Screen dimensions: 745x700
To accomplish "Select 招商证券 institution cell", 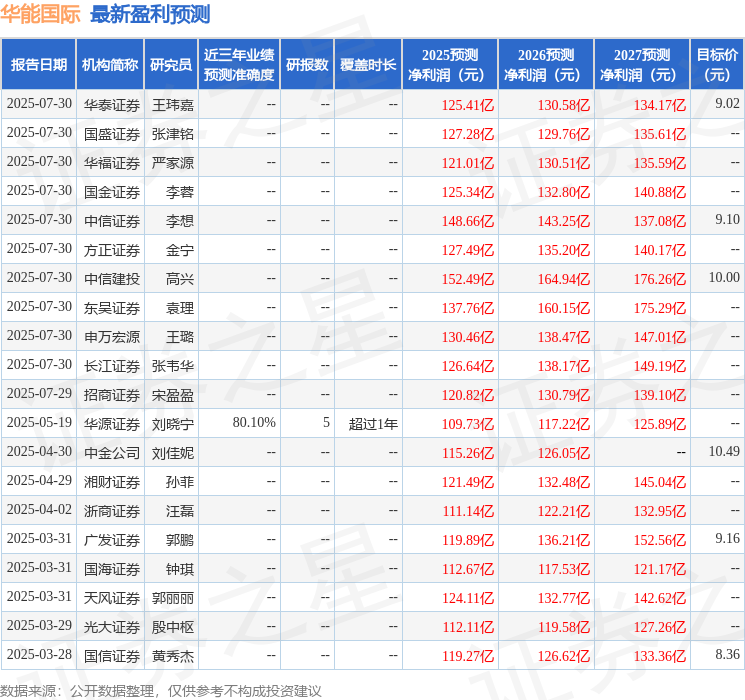I will [112, 394].
